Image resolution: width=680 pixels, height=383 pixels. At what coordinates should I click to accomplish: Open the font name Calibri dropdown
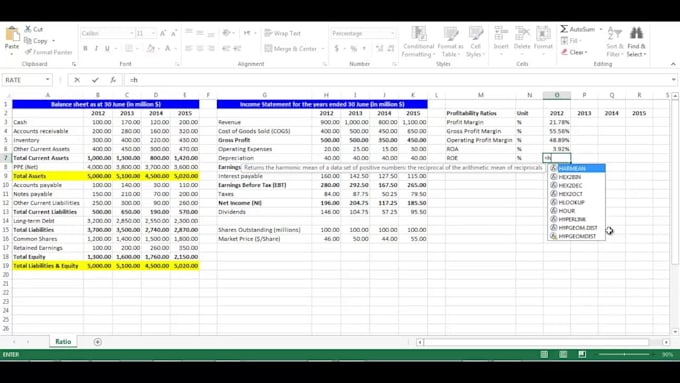click(x=131, y=33)
